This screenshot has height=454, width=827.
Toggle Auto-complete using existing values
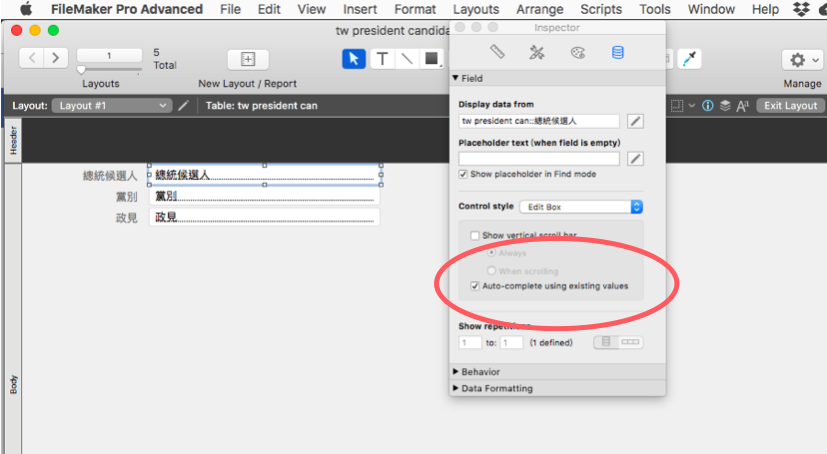[475, 286]
